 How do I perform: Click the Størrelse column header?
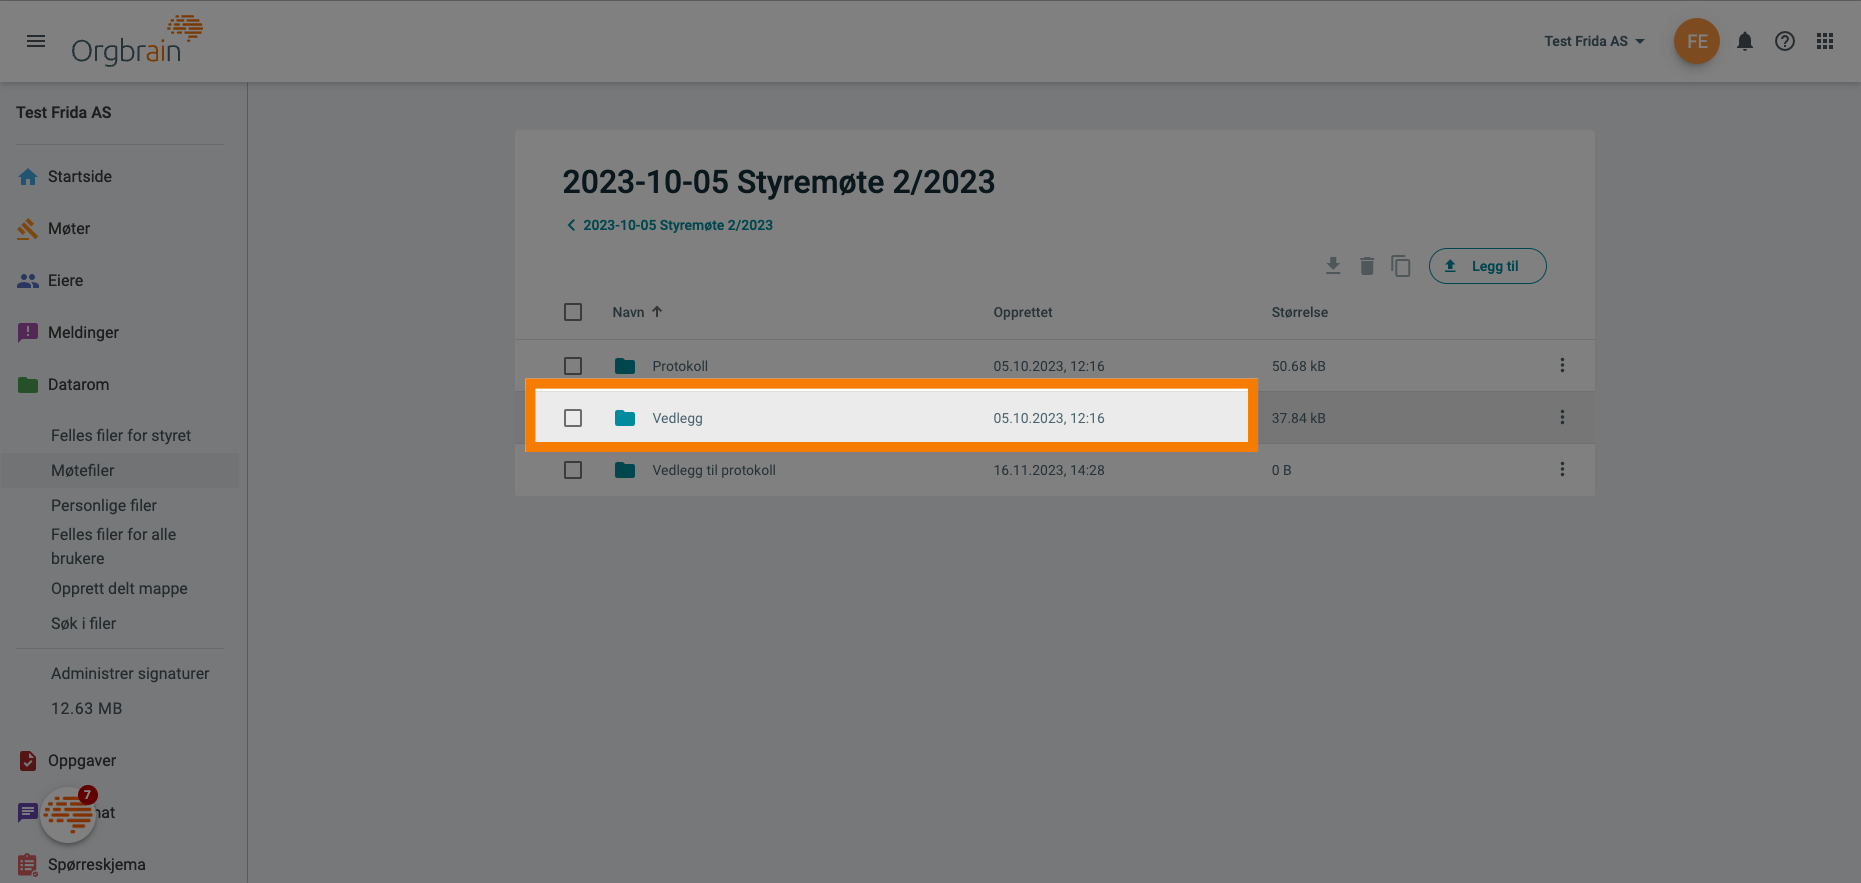point(1300,312)
